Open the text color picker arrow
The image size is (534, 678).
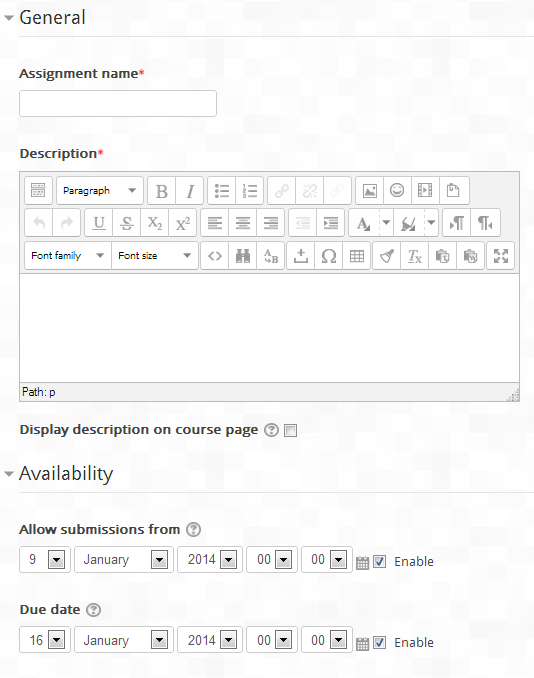coord(386,223)
